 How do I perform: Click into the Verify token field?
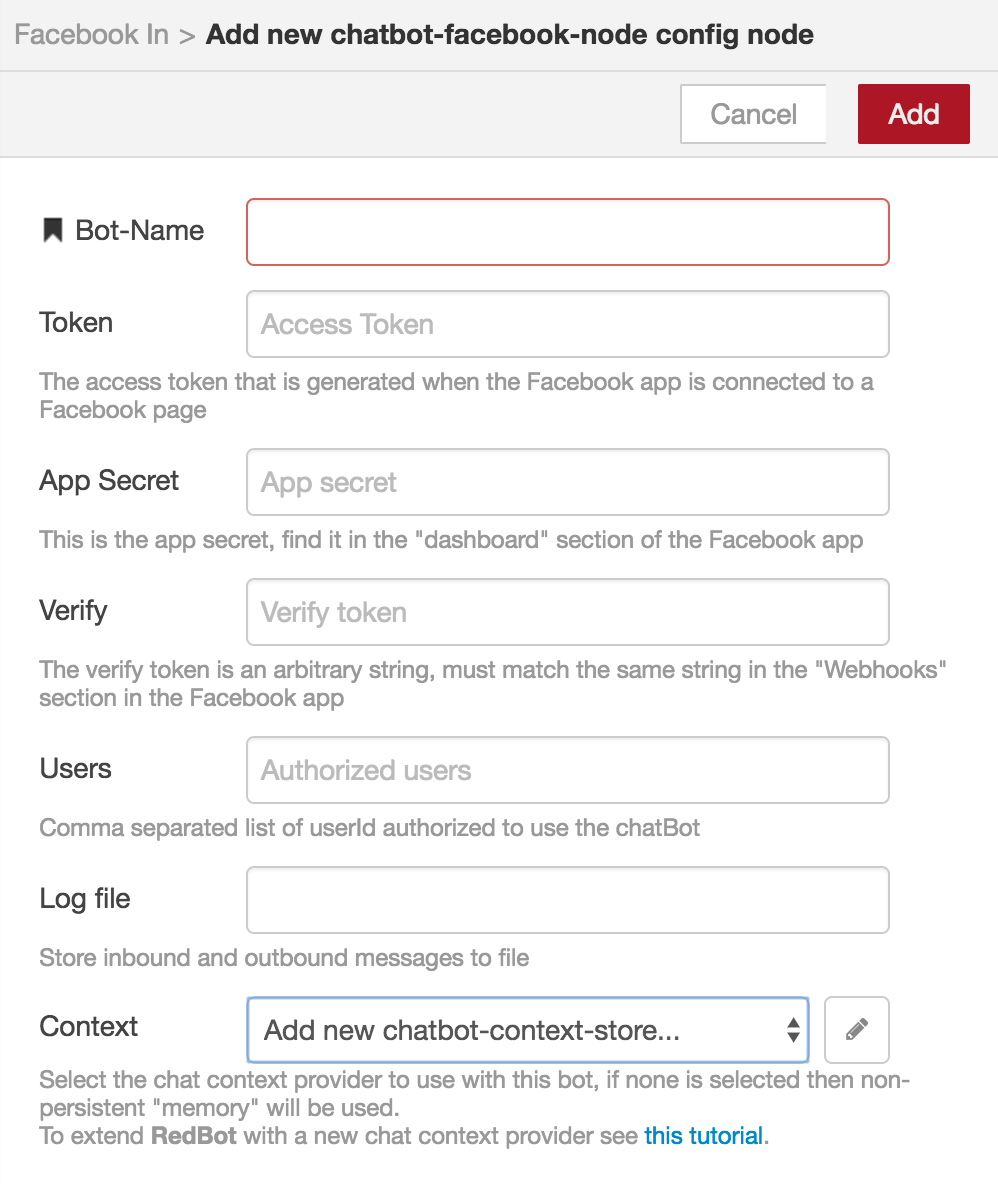568,612
